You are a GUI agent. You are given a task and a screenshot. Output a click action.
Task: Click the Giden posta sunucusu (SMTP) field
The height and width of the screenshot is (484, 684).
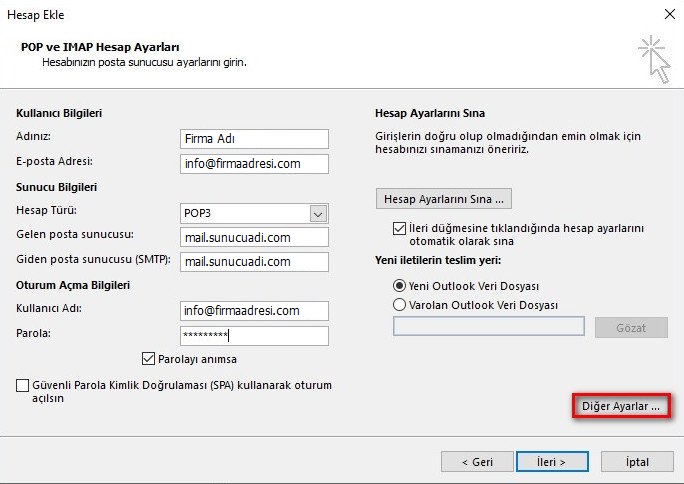coord(254,262)
